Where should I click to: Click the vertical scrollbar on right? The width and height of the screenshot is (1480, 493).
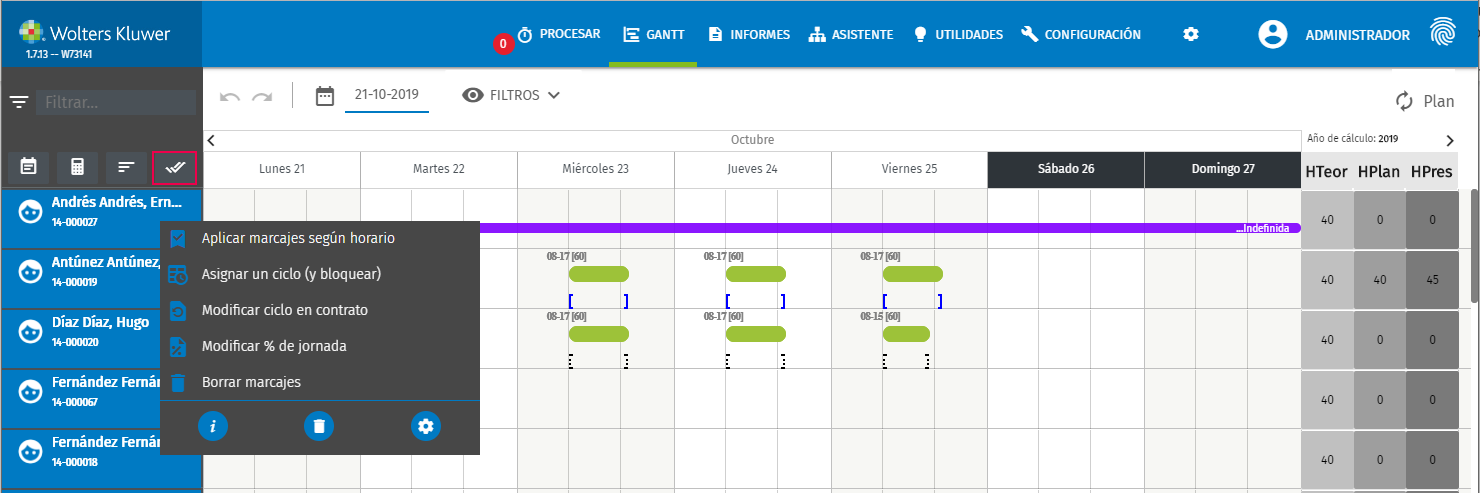pyautogui.click(x=1474, y=245)
